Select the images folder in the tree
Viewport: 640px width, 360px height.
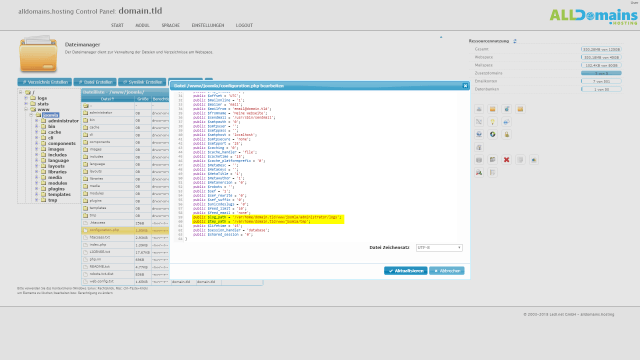56,149
